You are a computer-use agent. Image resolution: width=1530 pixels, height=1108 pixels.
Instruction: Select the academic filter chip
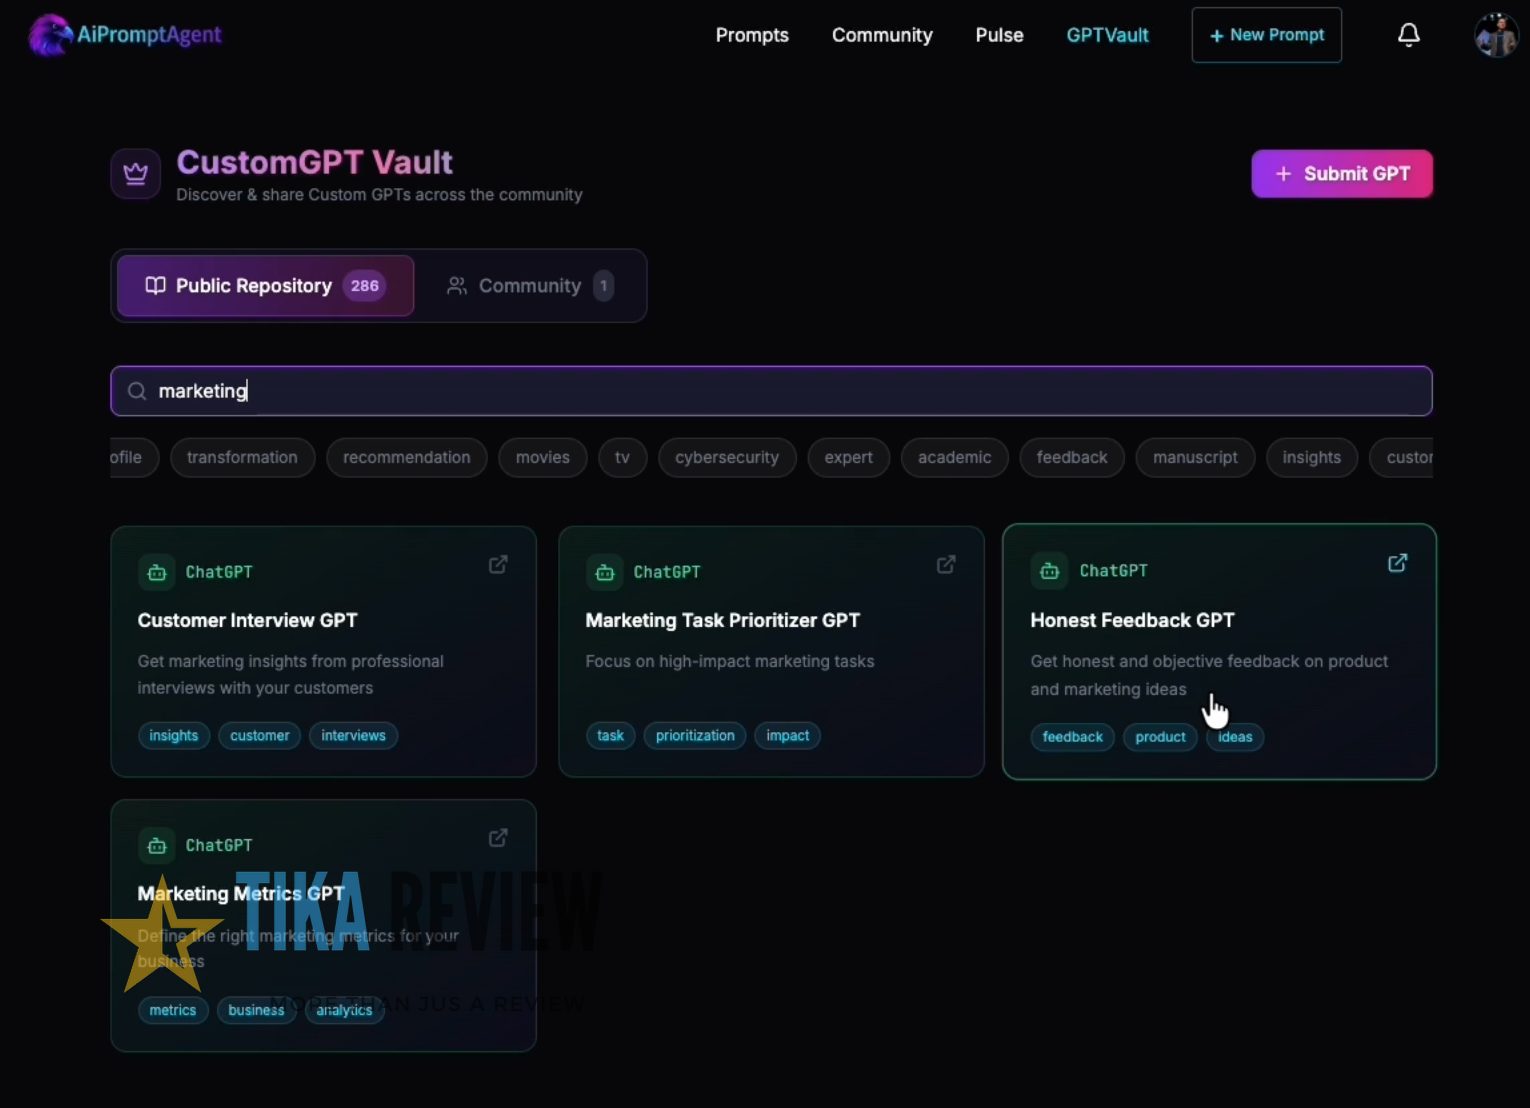coord(954,458)
